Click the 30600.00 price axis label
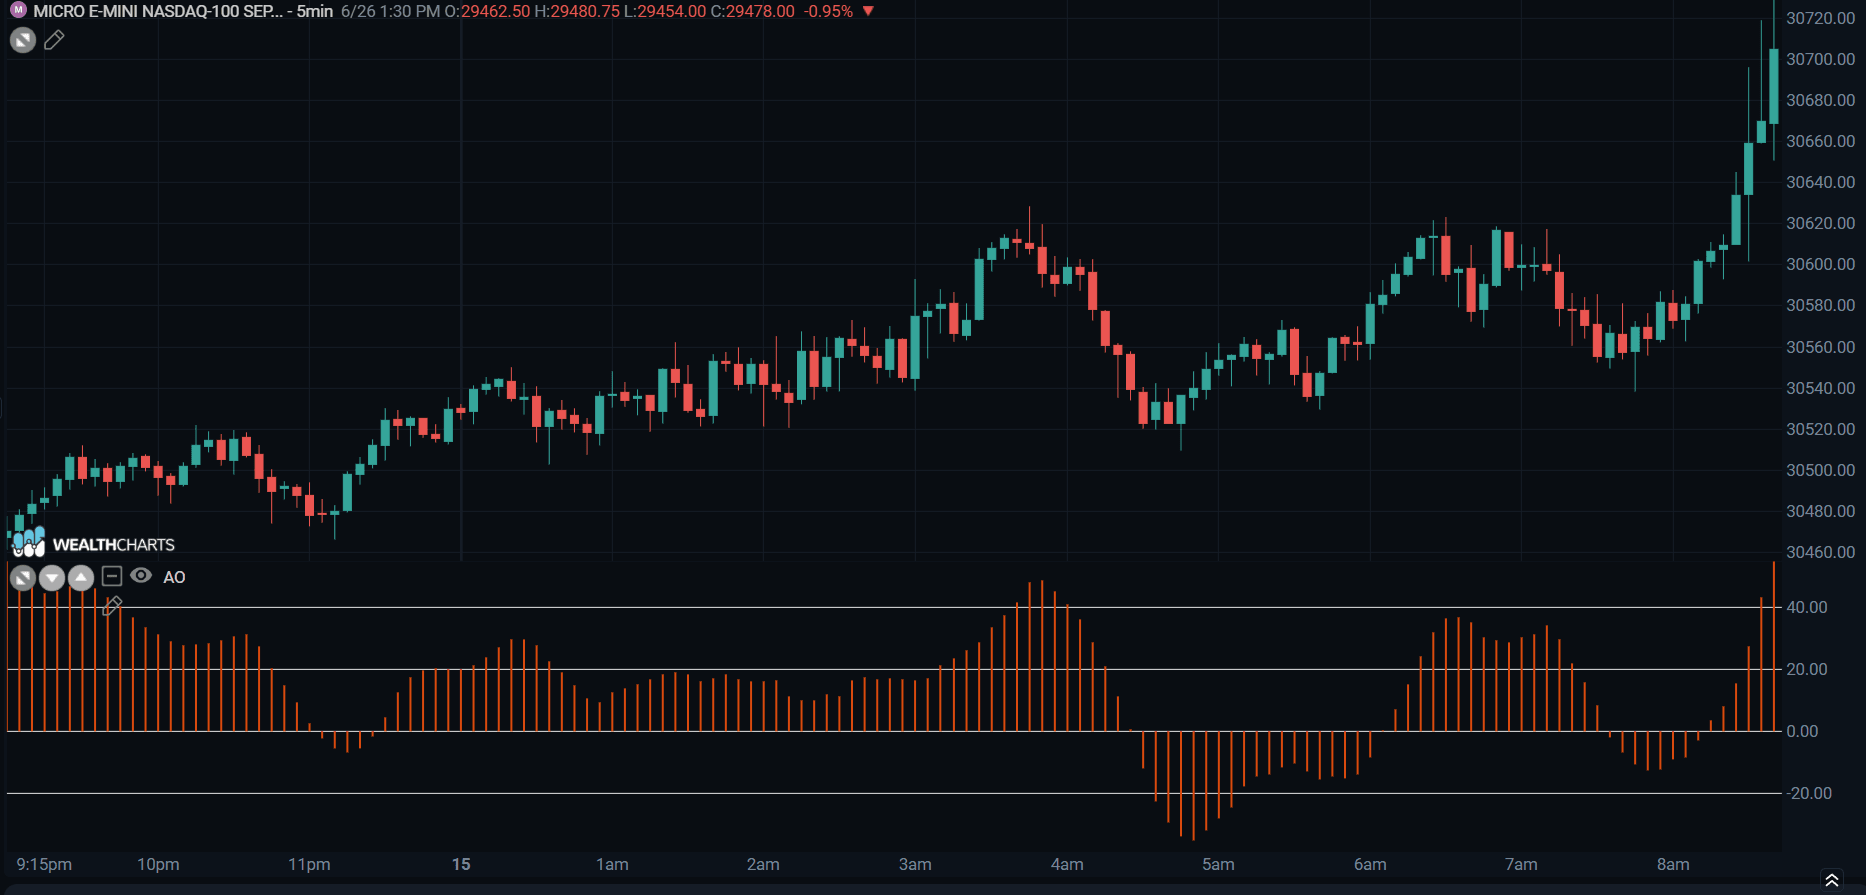The image size is (1866, 895). click(1820, 264)
